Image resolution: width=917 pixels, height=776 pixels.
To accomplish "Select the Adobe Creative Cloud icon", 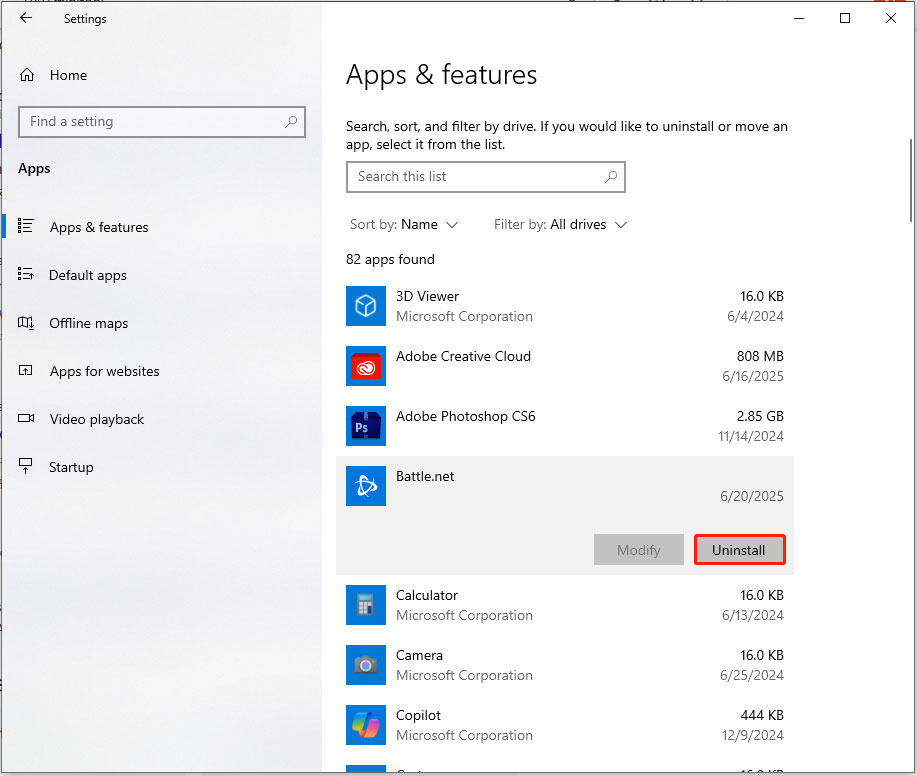I will [x=365, y=366].
